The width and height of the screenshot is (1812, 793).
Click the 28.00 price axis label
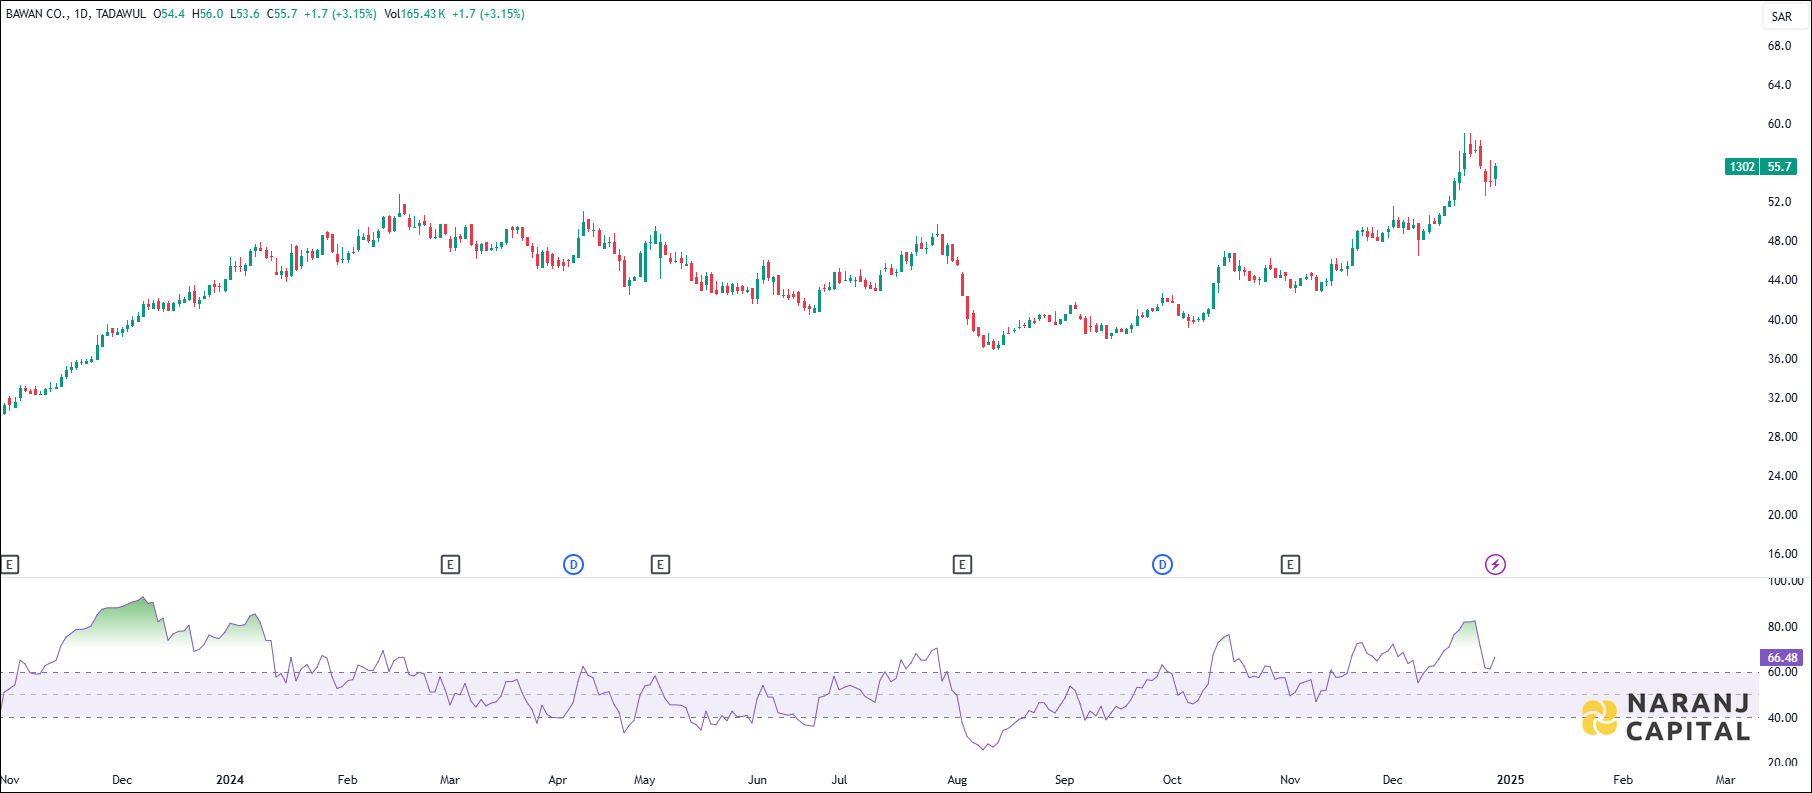tap(1783, 437)
